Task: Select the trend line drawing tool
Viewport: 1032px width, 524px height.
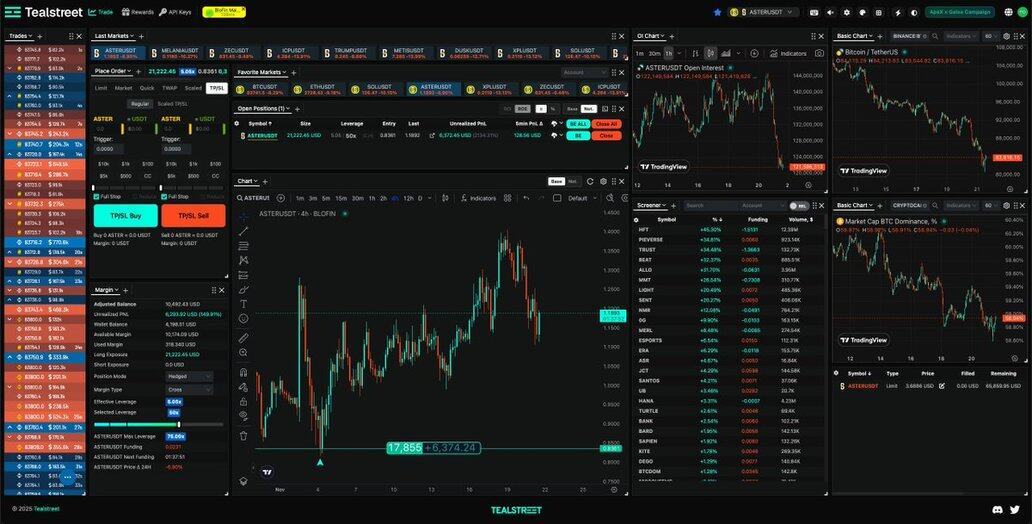Action: pyautogui.click(x=243, y=231)
